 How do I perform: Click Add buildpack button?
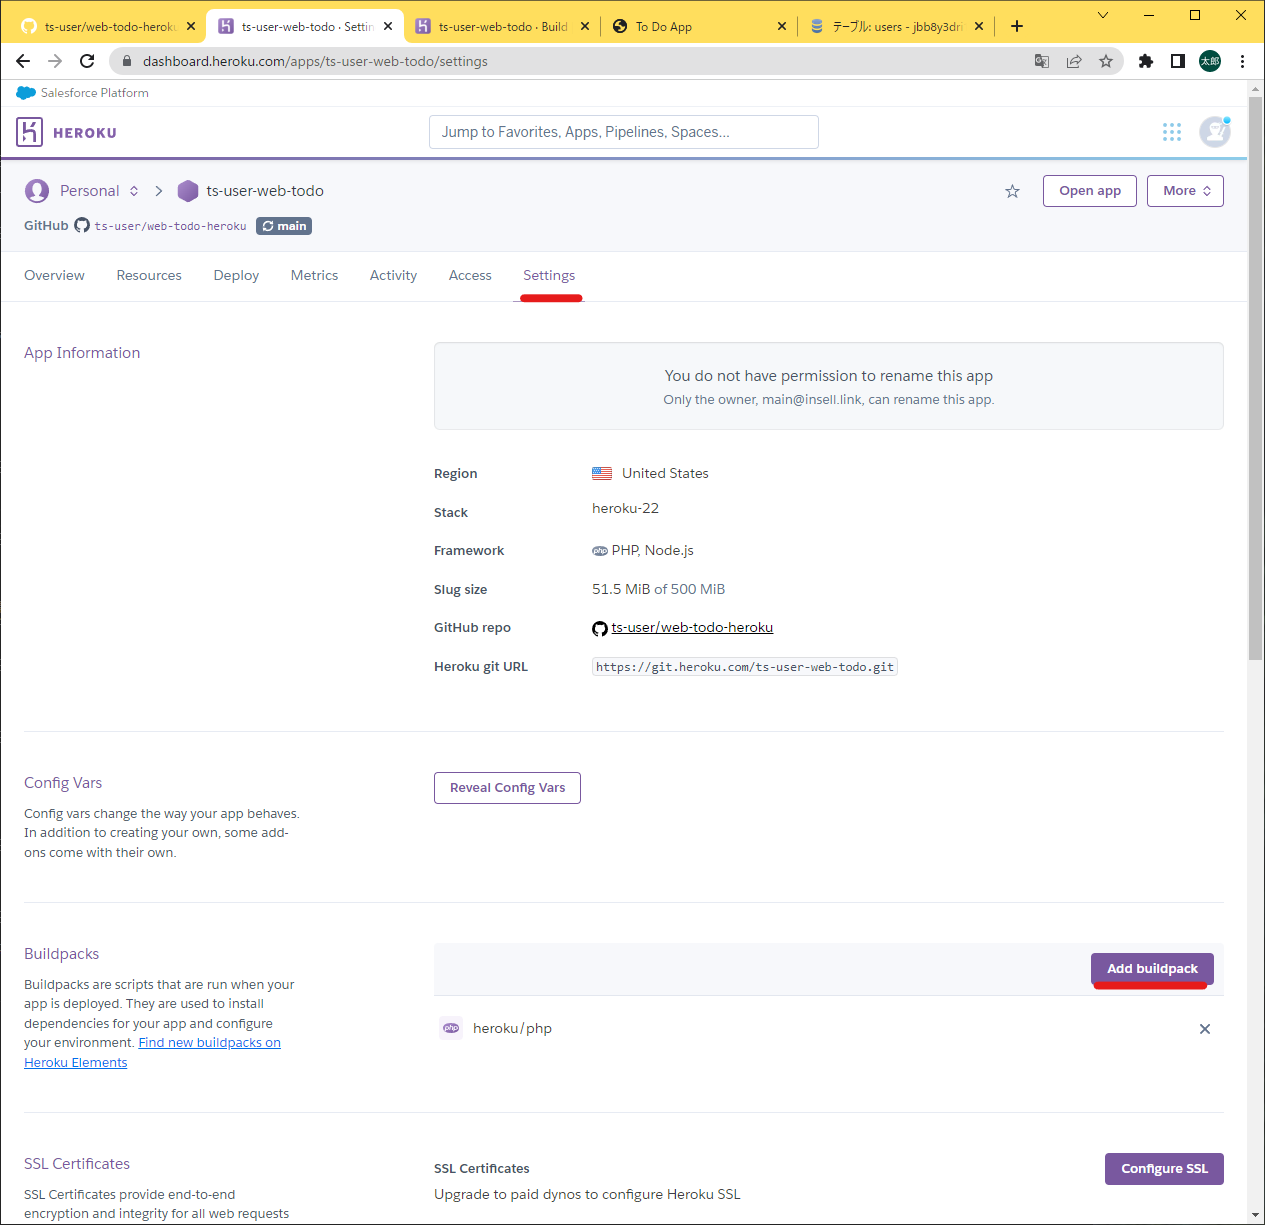click(x=1152, y=969)
